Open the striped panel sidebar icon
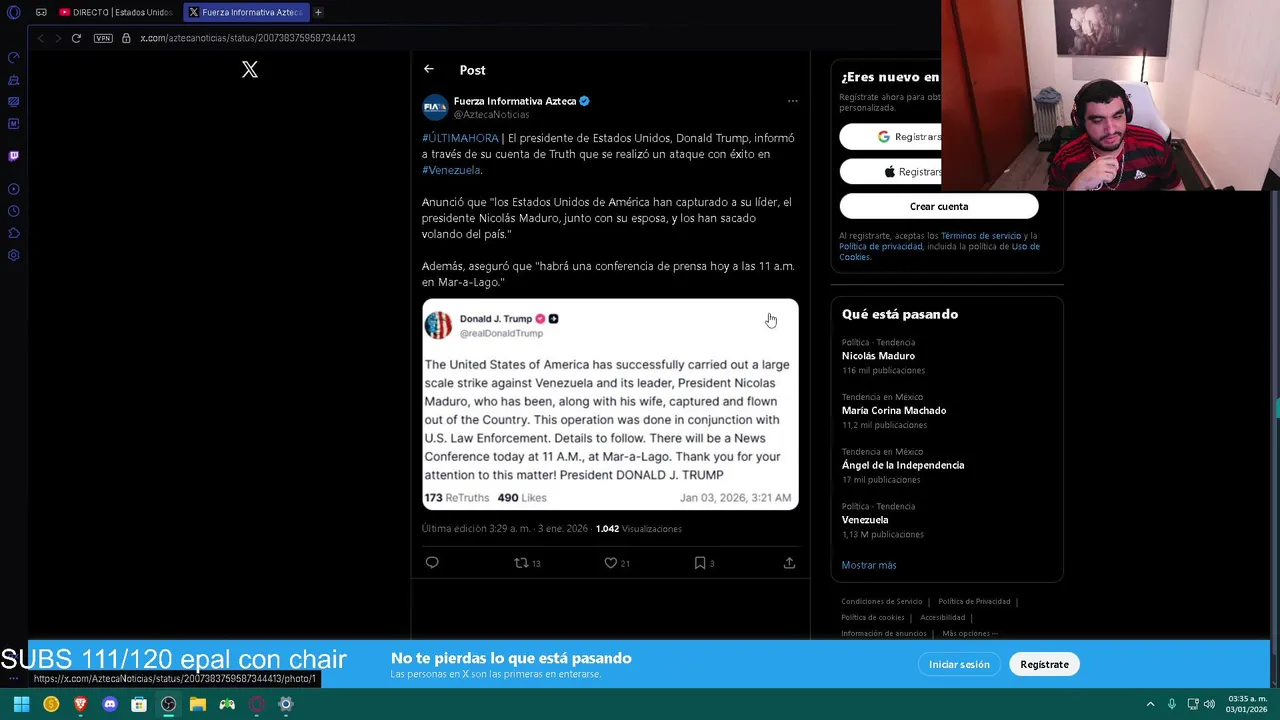 (14, 102)
